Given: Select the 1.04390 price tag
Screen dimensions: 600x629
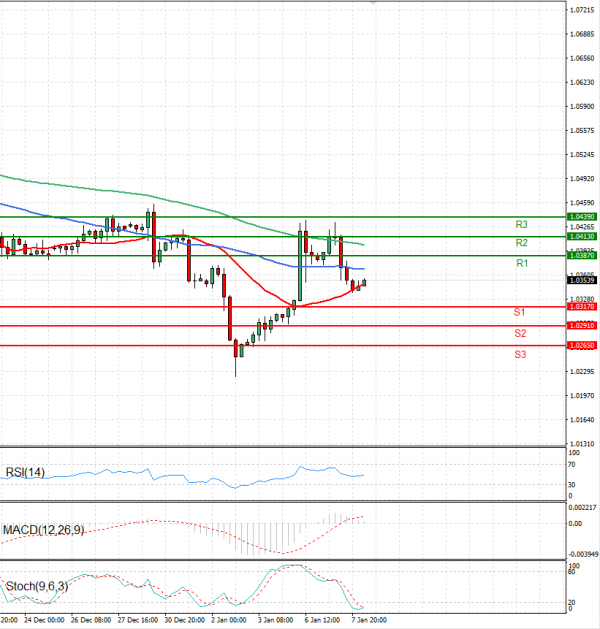Looking at the screenshot, I should coord(582,217).
